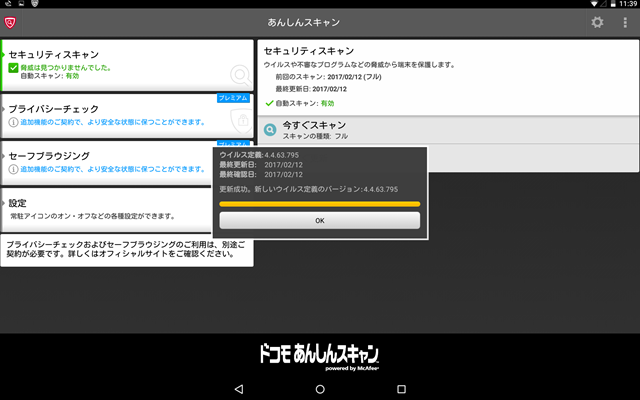Click the battery icon in the status bar

(613, 4)
